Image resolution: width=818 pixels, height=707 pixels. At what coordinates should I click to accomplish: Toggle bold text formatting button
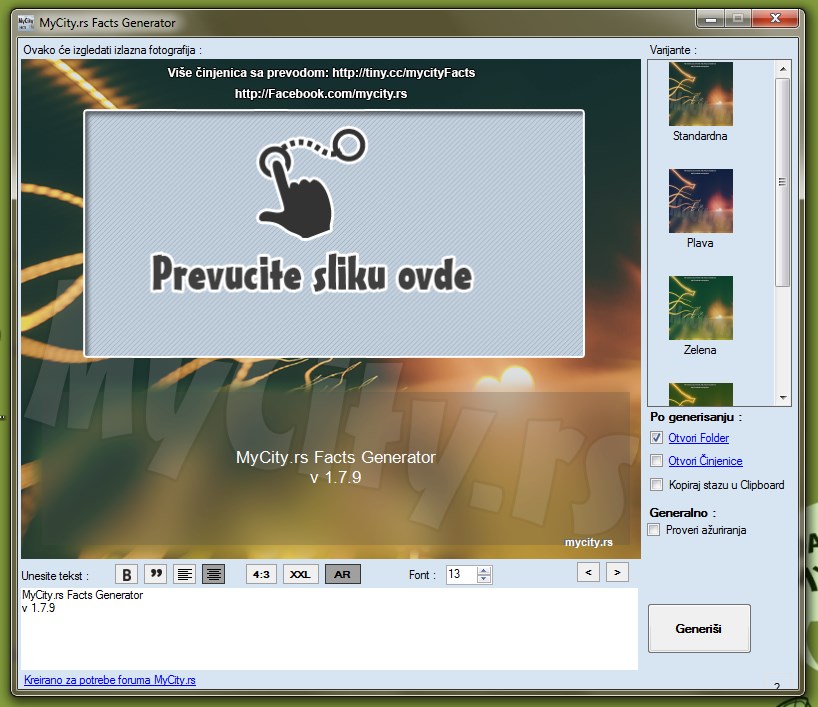(126, 574)
